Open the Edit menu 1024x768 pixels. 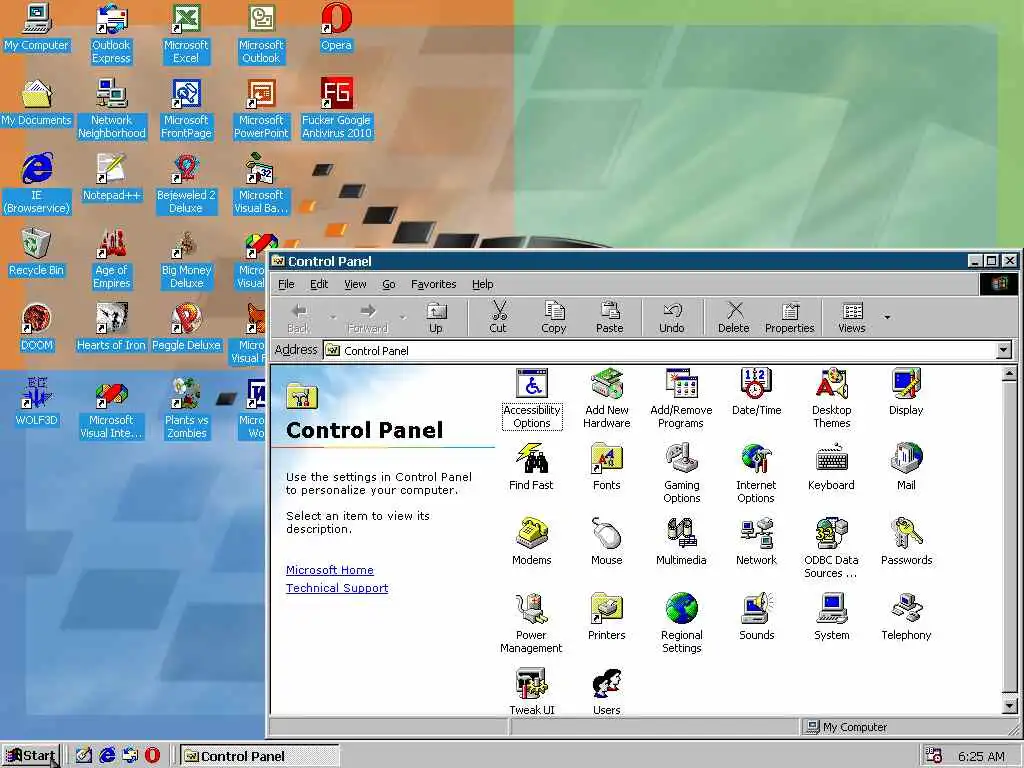(x=319, y=284)
